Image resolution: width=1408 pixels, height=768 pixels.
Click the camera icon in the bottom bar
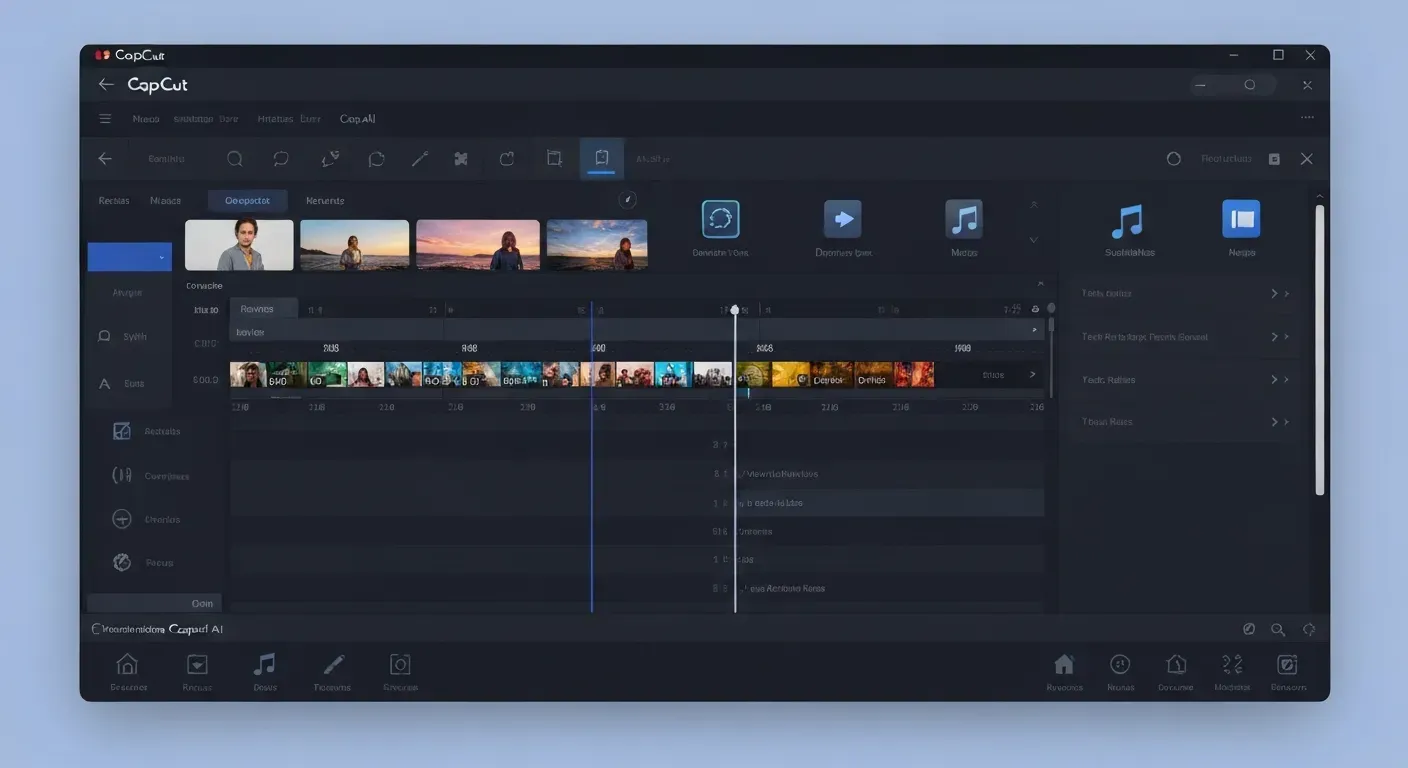400,663
